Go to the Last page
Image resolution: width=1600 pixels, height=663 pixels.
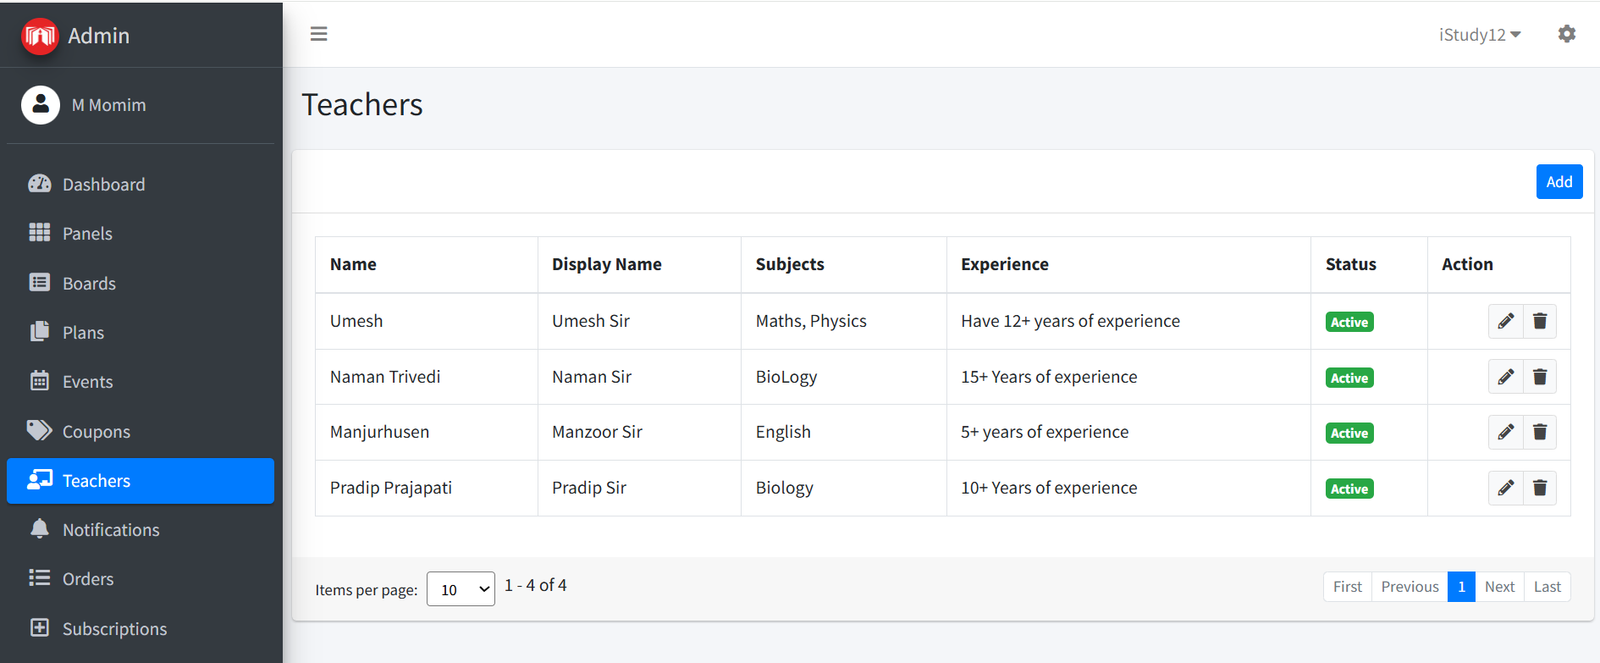[1547, 587]
